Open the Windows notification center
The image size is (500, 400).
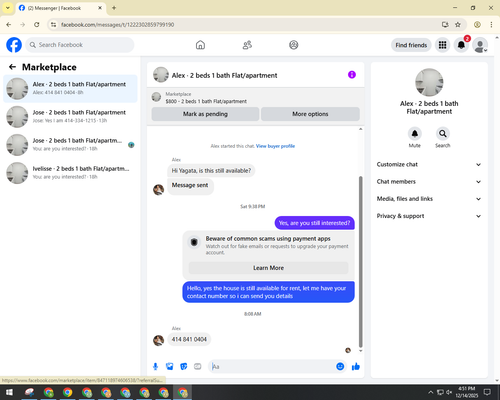pos(487,392)
